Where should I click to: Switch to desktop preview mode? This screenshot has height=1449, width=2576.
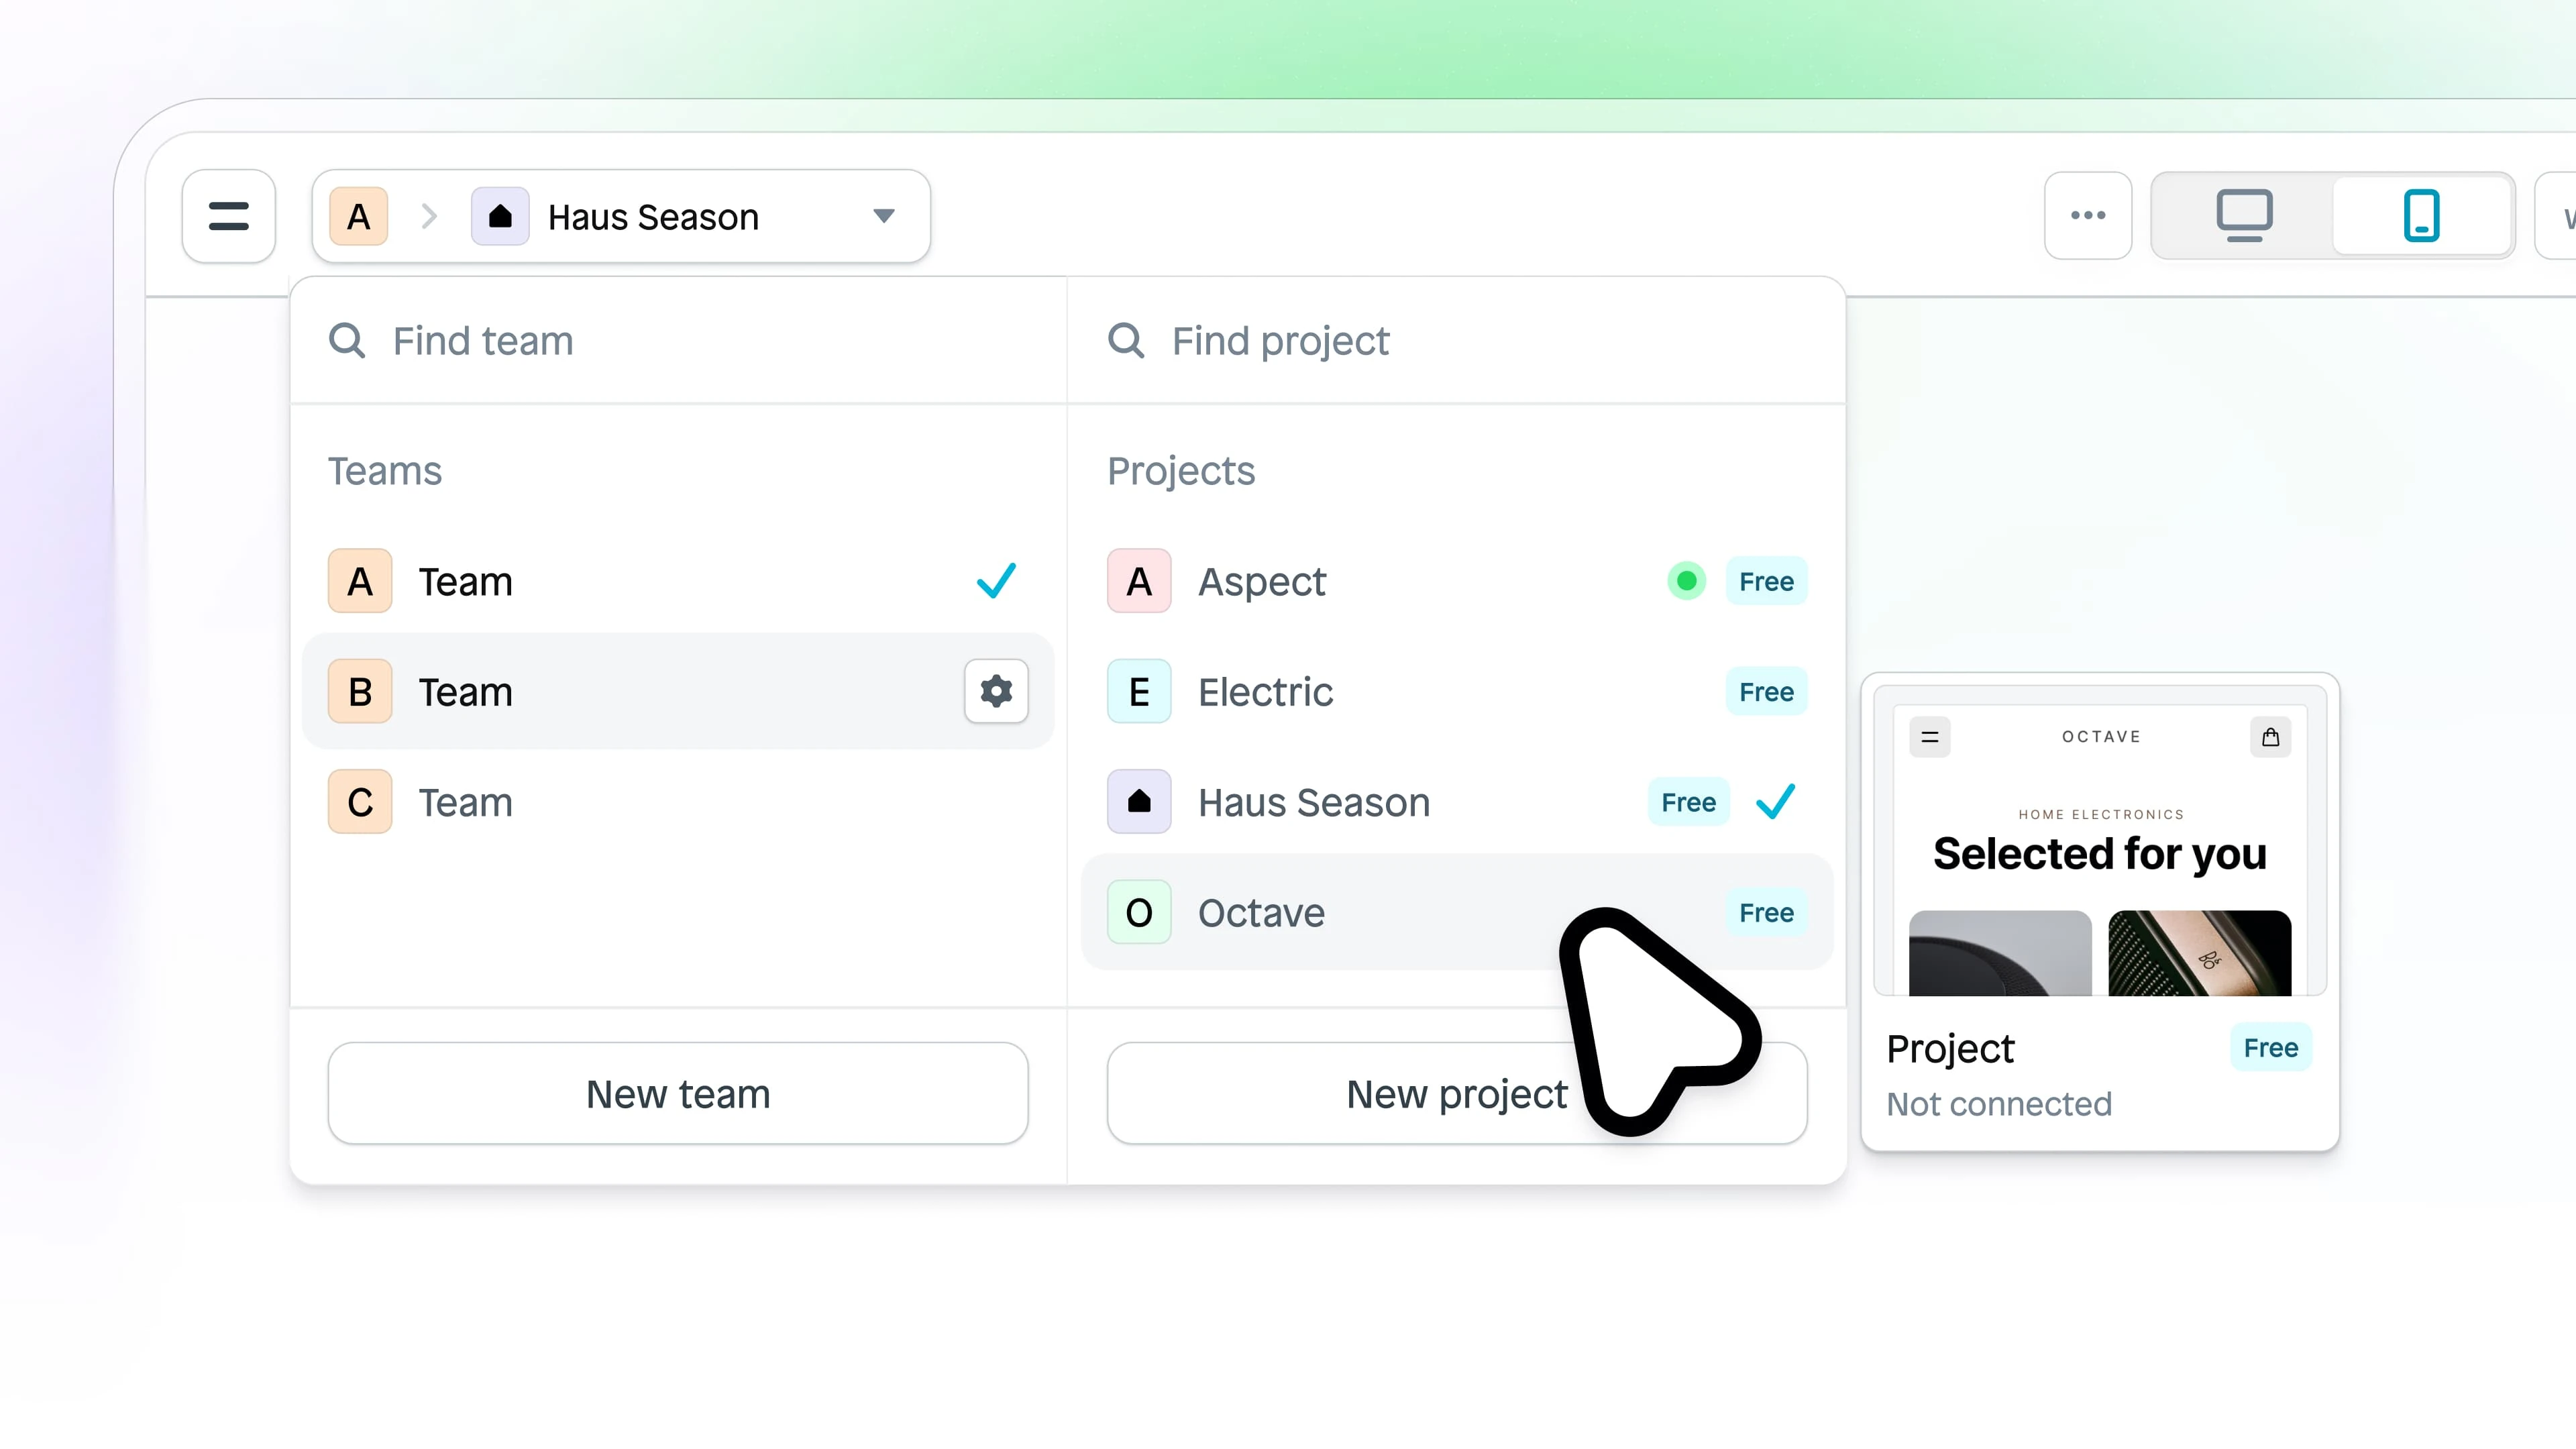pos(2244,216)
